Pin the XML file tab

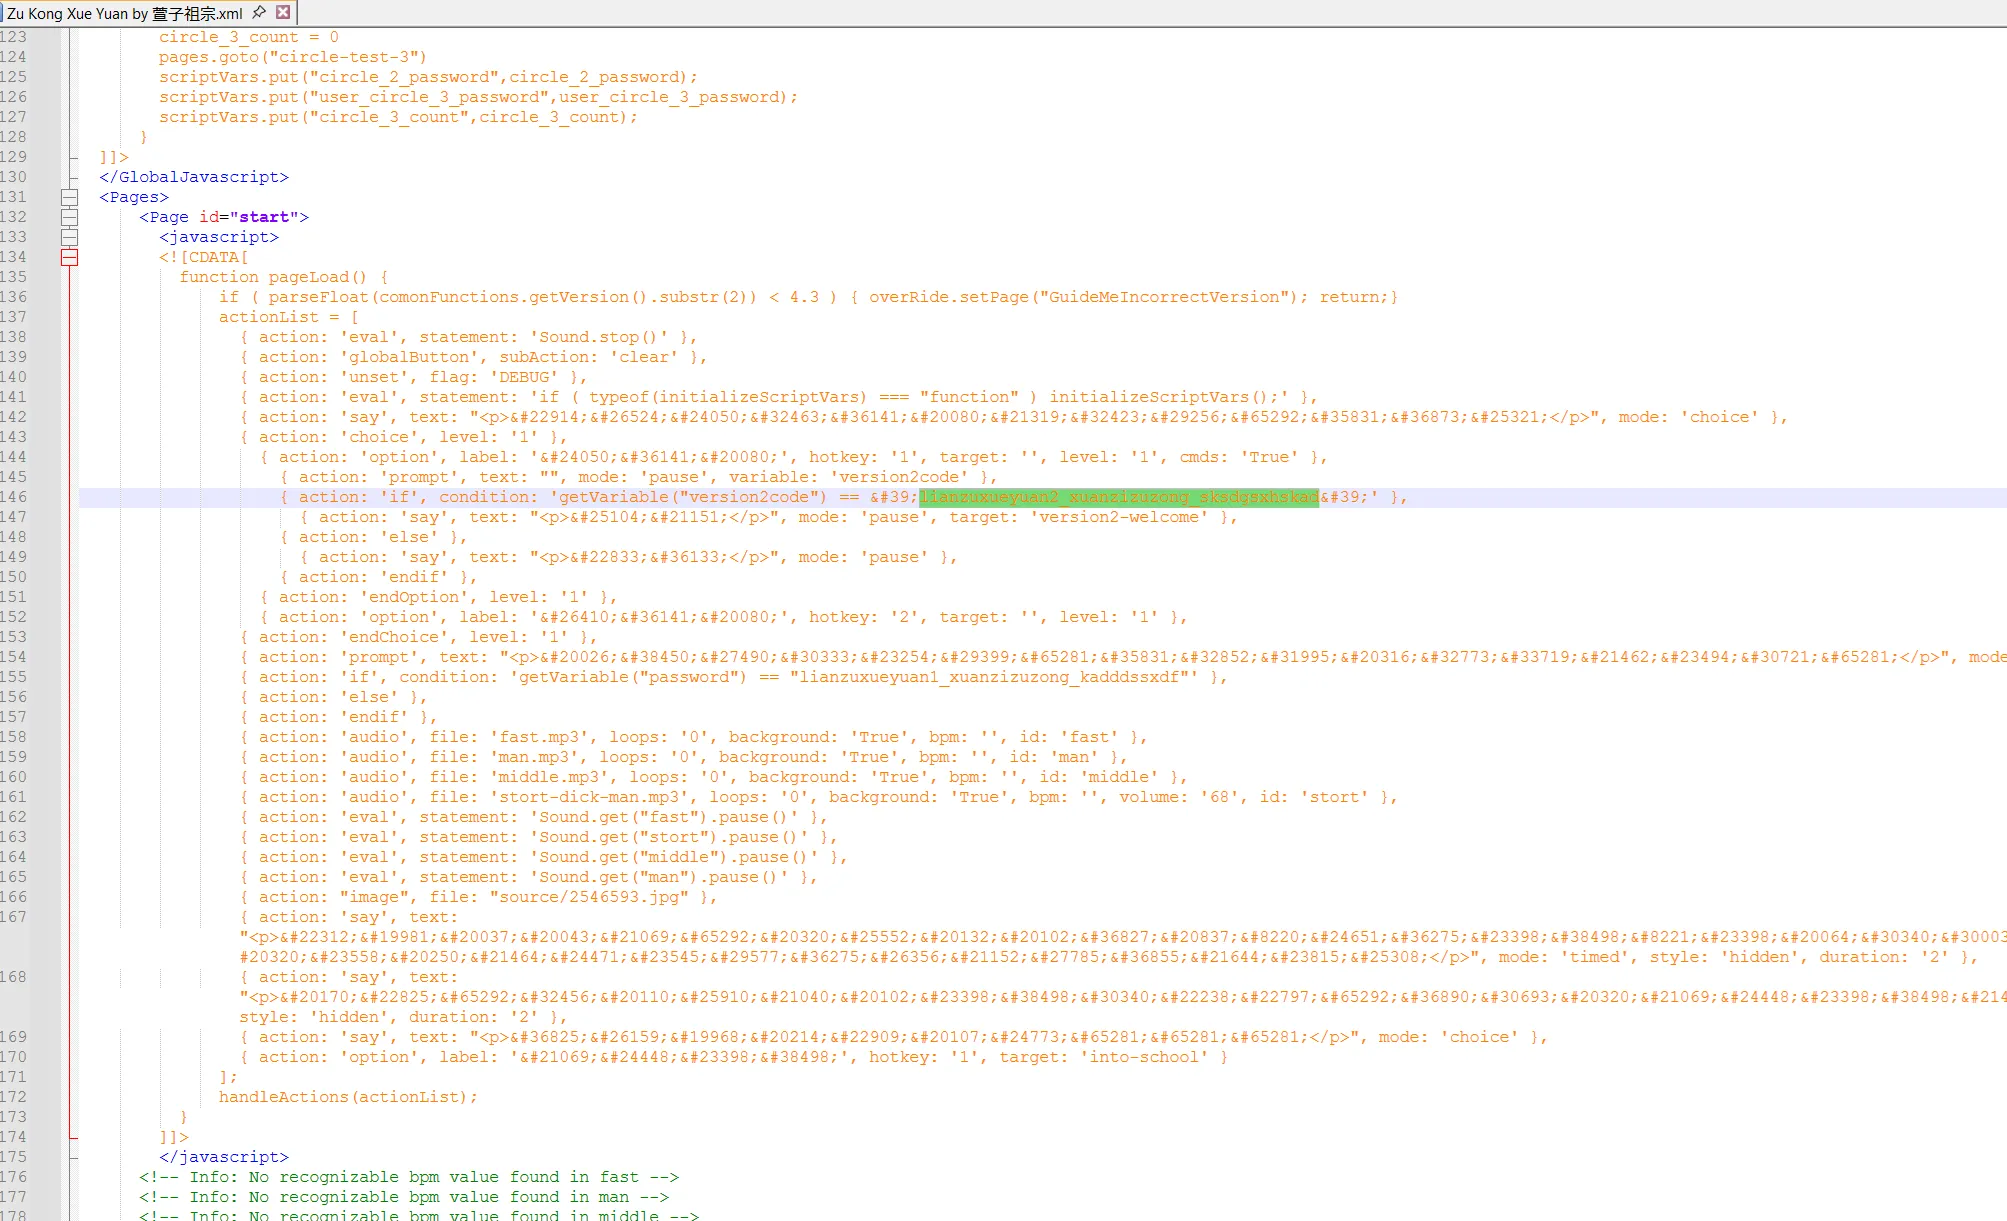click(259, 12)
